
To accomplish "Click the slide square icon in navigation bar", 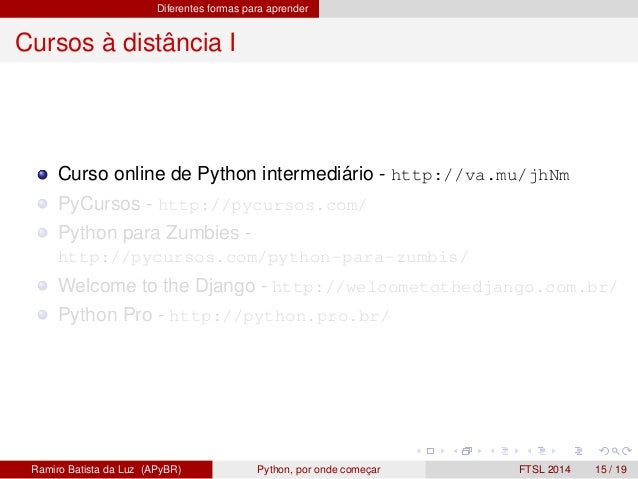I will [x=430, y=451].
